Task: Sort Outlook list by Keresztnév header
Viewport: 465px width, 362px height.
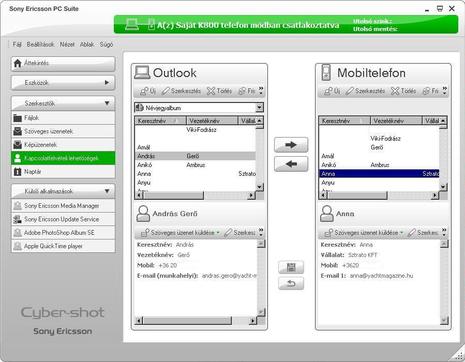Action: coord(161,121)
